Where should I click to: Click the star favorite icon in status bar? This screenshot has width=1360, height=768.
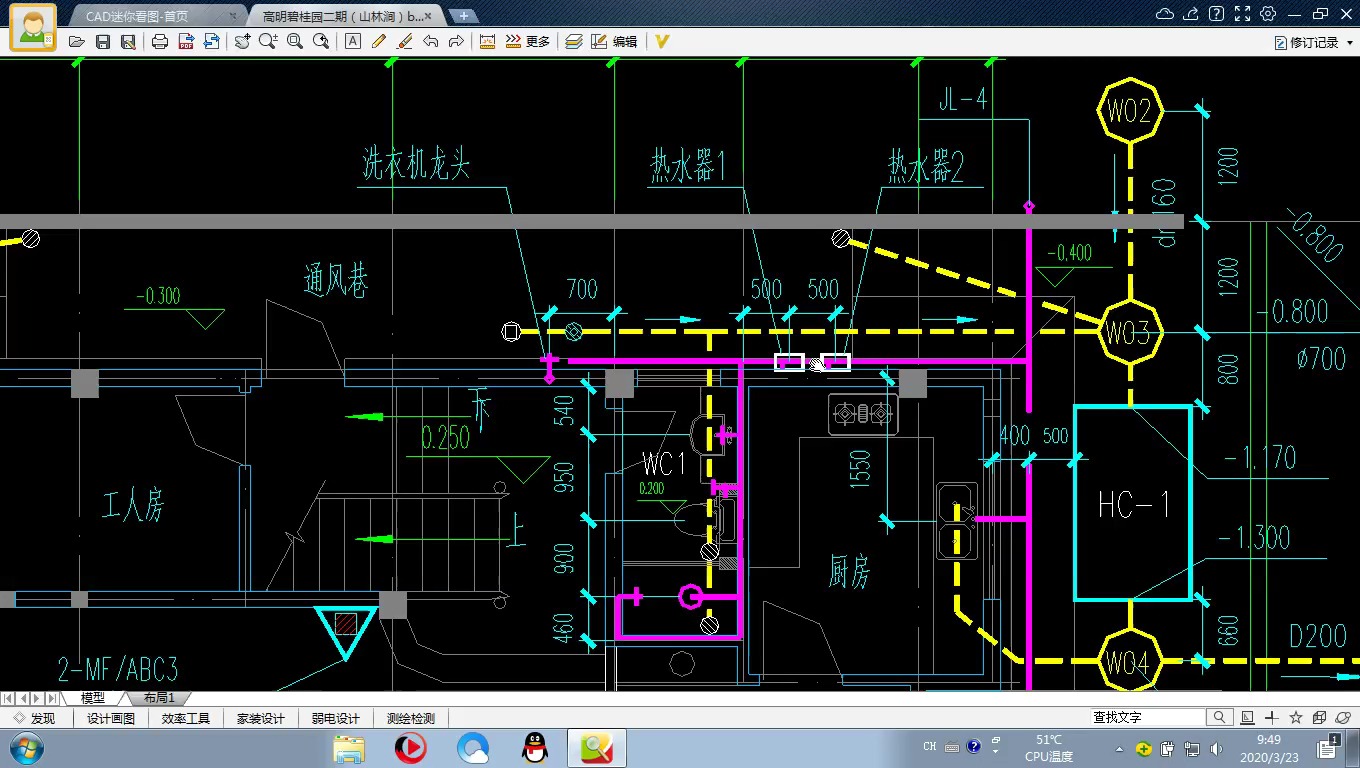click(1296, 717)
